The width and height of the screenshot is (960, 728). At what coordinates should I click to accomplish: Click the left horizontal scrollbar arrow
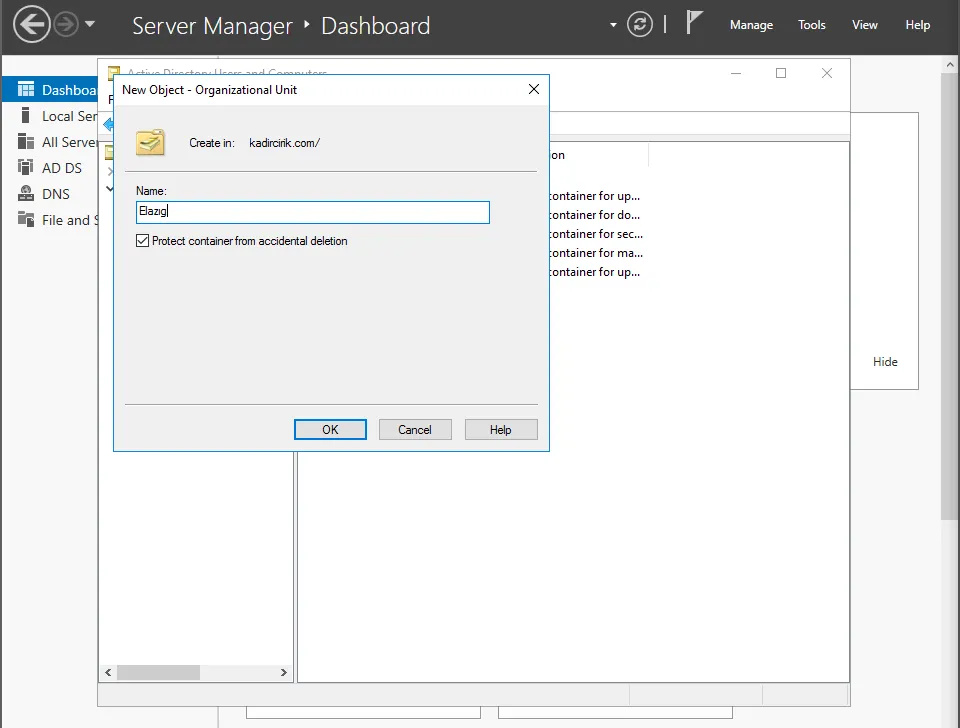click(x=108, y=672)
